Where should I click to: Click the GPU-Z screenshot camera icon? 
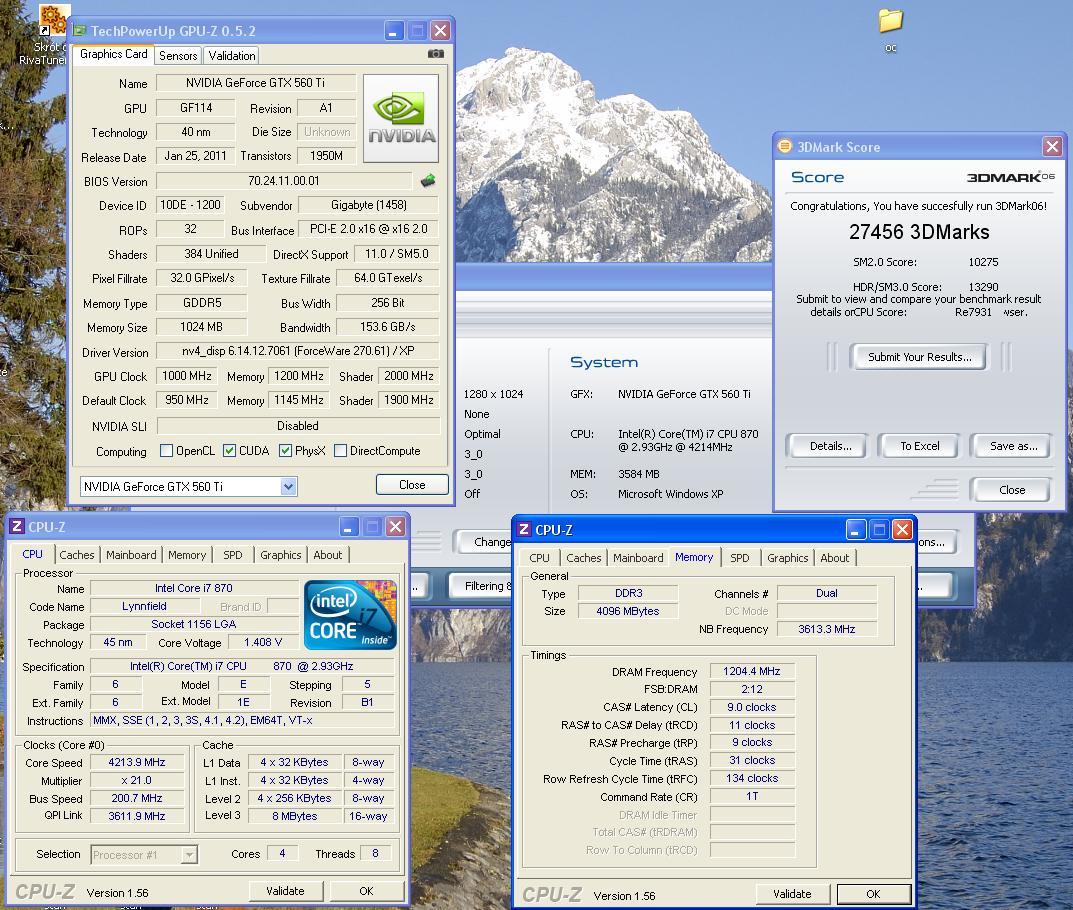point(436,53)
